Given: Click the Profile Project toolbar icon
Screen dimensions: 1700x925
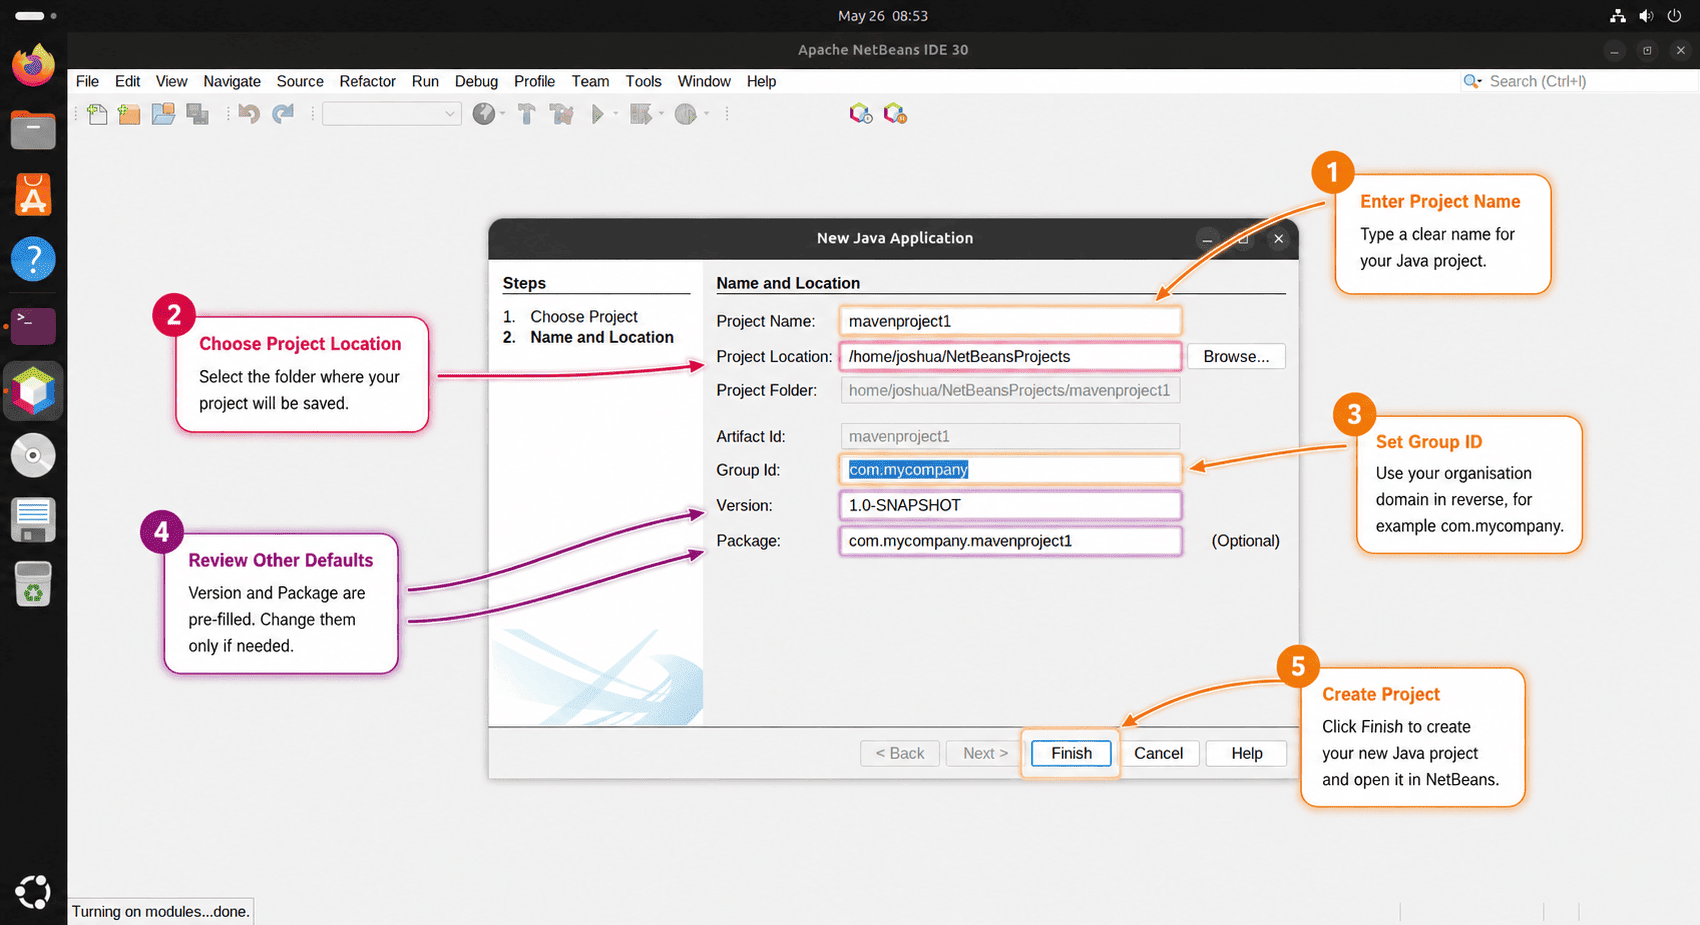Looking at the screenshot, I should [x=685, y=114].
